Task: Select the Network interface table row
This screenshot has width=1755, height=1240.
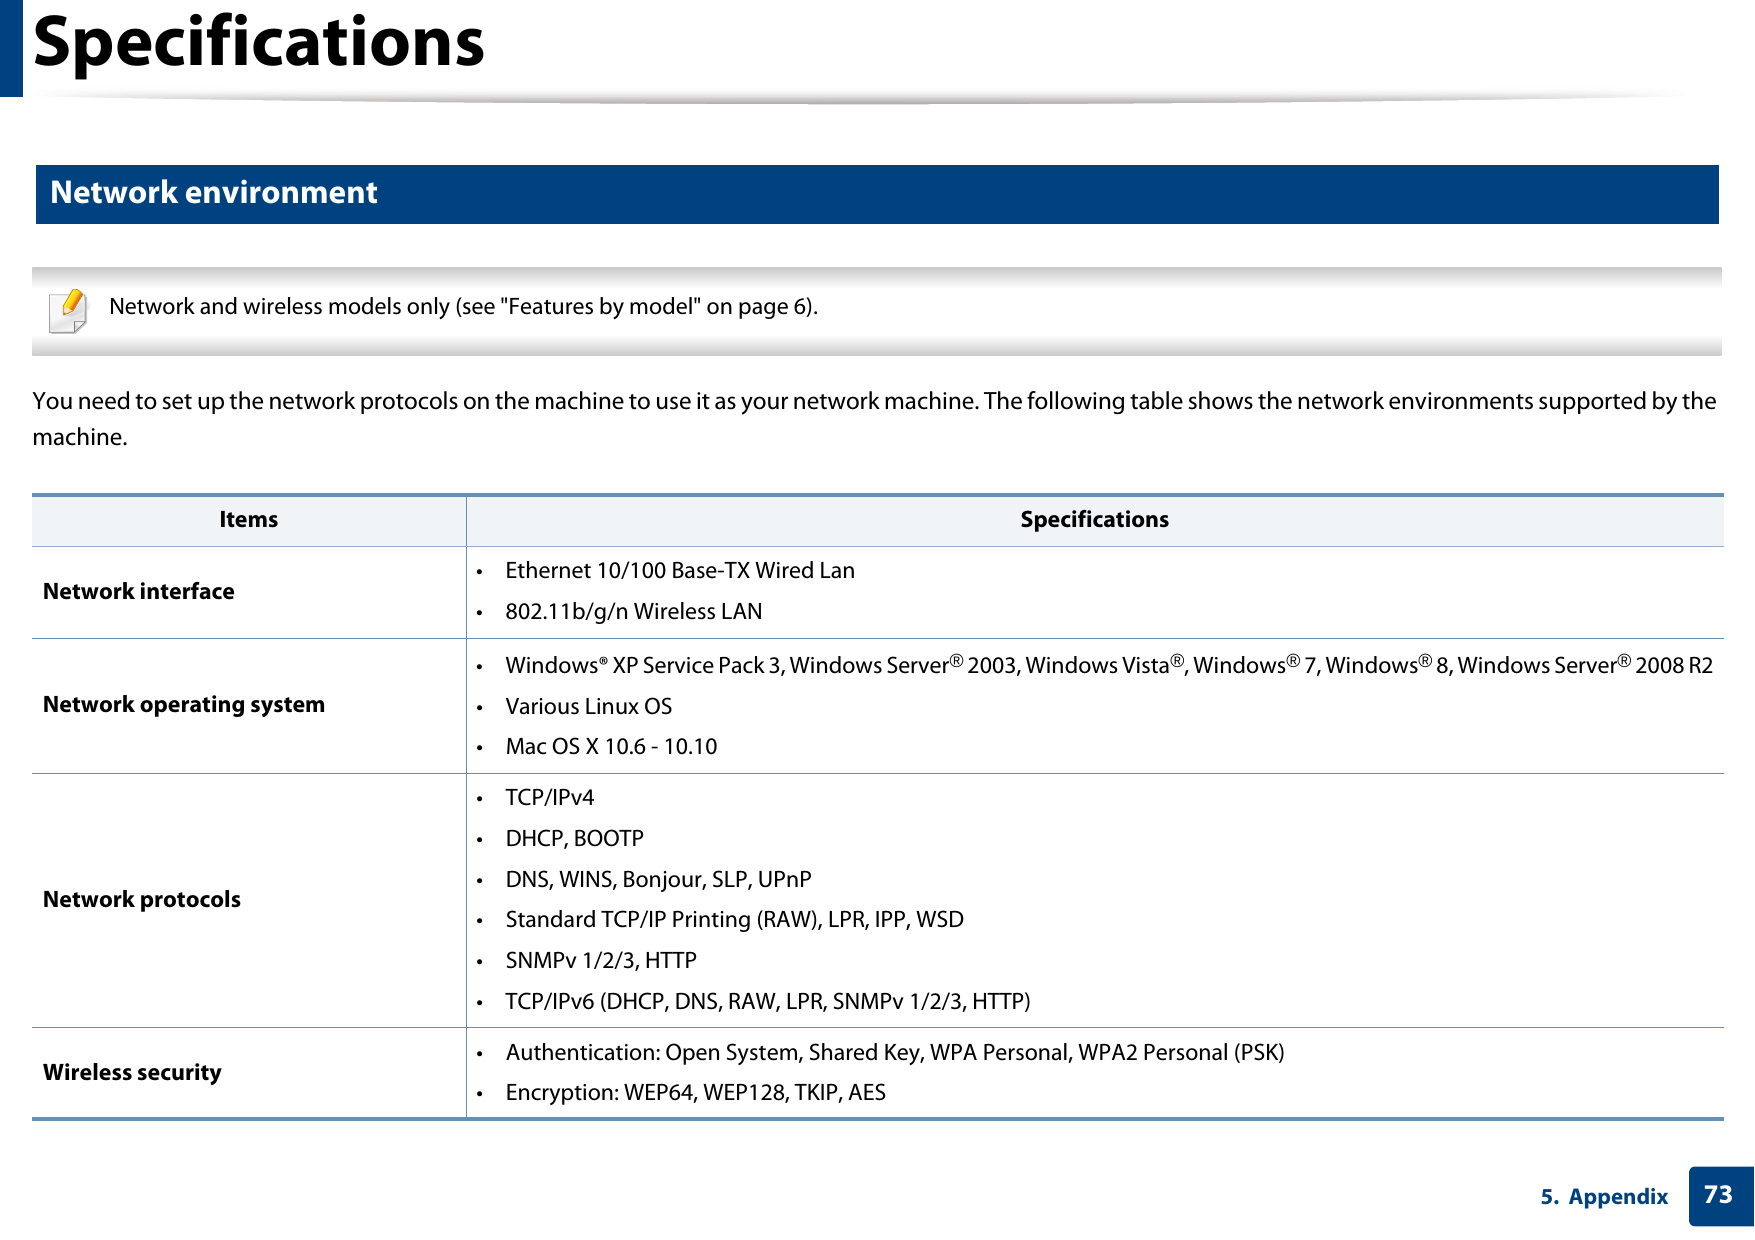Action: coord(137,590)
